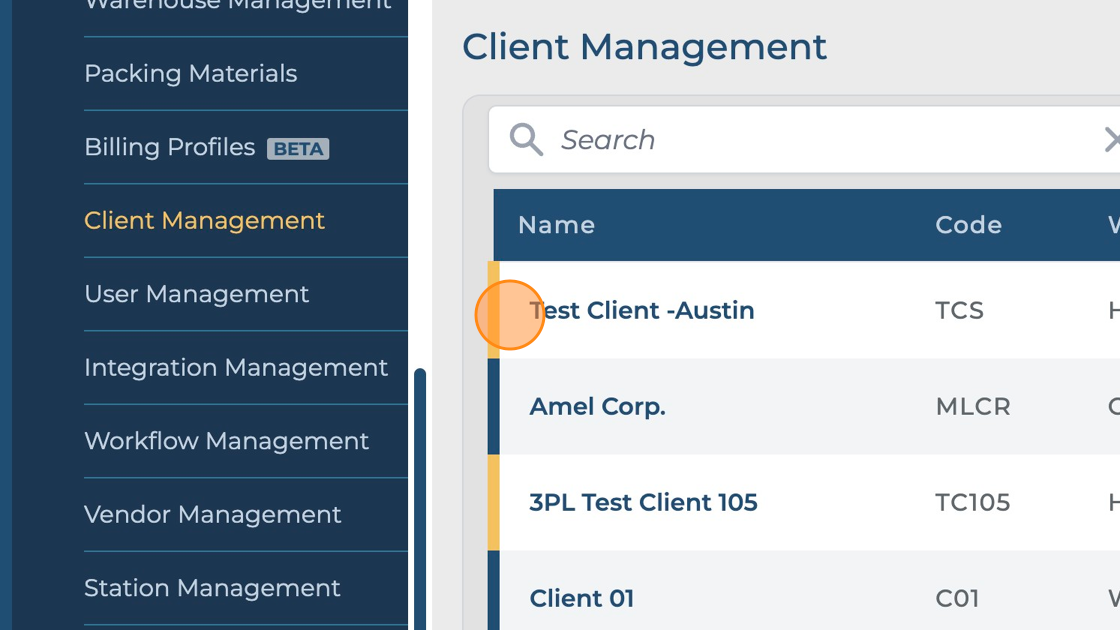Open User Management page
This screenshot has width=1120, height=630.
196,294
